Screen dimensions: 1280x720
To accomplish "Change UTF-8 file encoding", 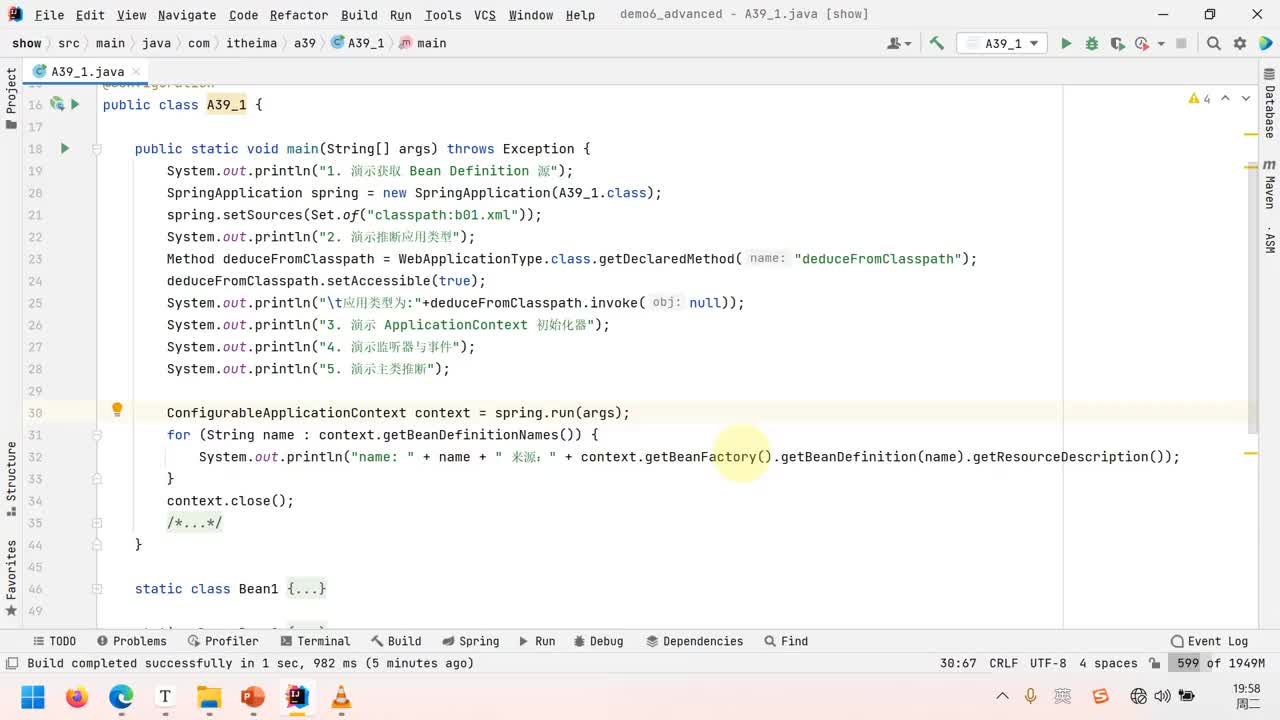I will (x=1048, y=663).
